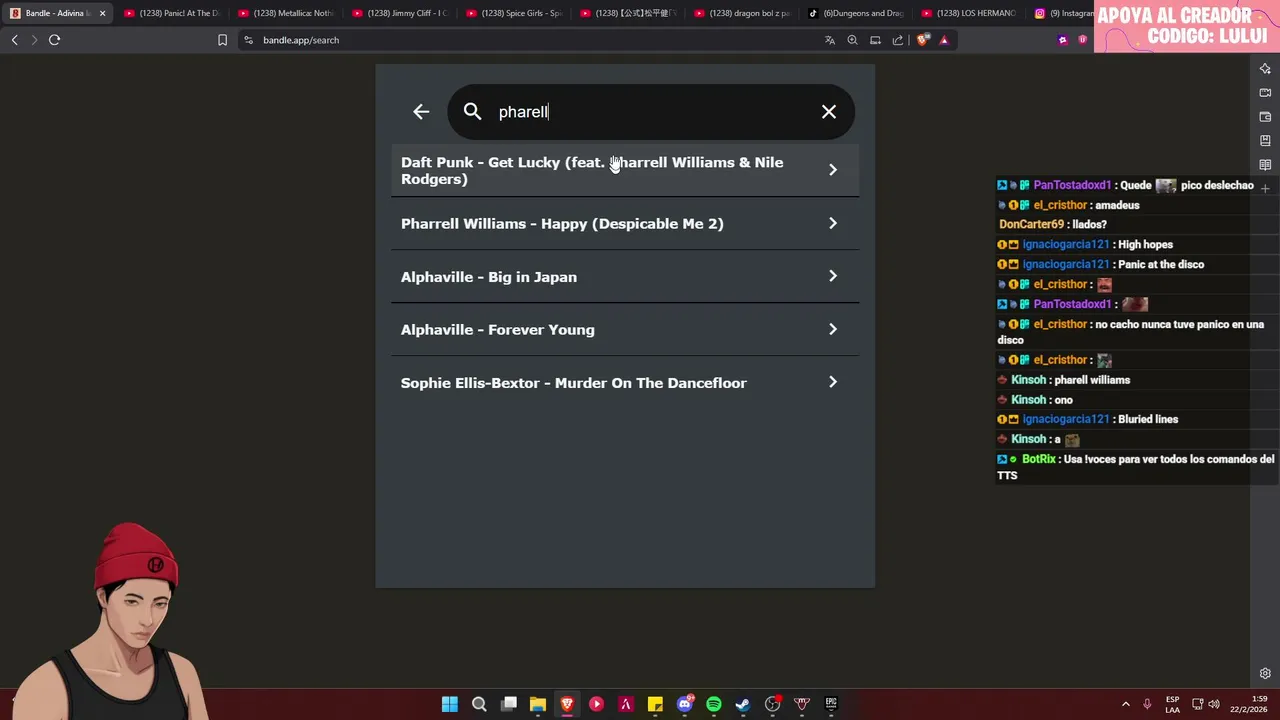This screenshot has width=1280, height=720.
Task: Open chevron on Forever Young row
Action: pyautogui.click(x=832, y=329)
